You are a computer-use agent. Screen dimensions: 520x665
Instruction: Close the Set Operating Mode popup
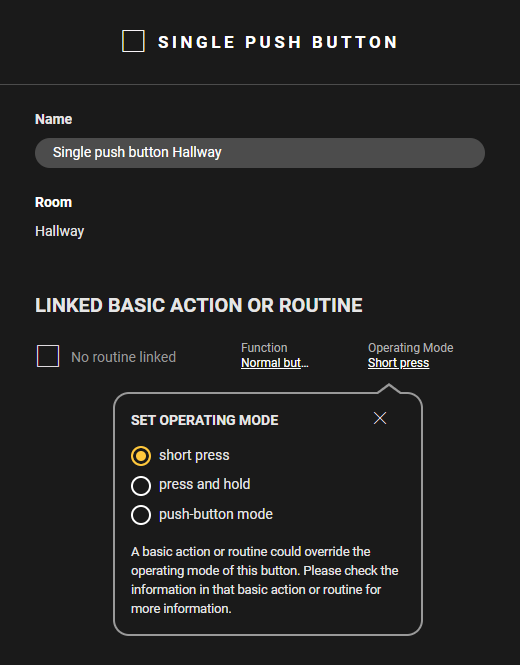coord(380,418)
